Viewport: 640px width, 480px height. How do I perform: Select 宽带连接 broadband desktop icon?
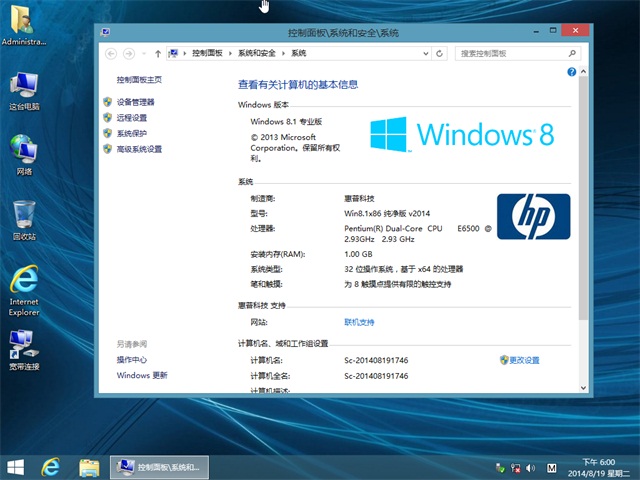coord(24,350)
